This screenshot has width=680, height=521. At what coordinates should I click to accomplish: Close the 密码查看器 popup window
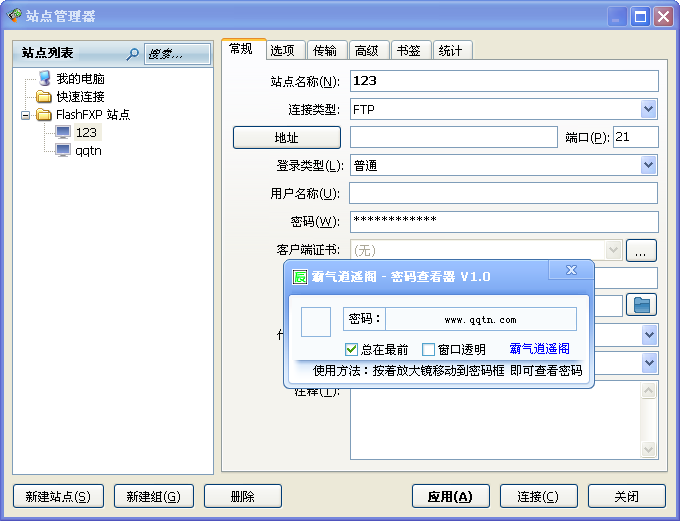tap(571, 271)
